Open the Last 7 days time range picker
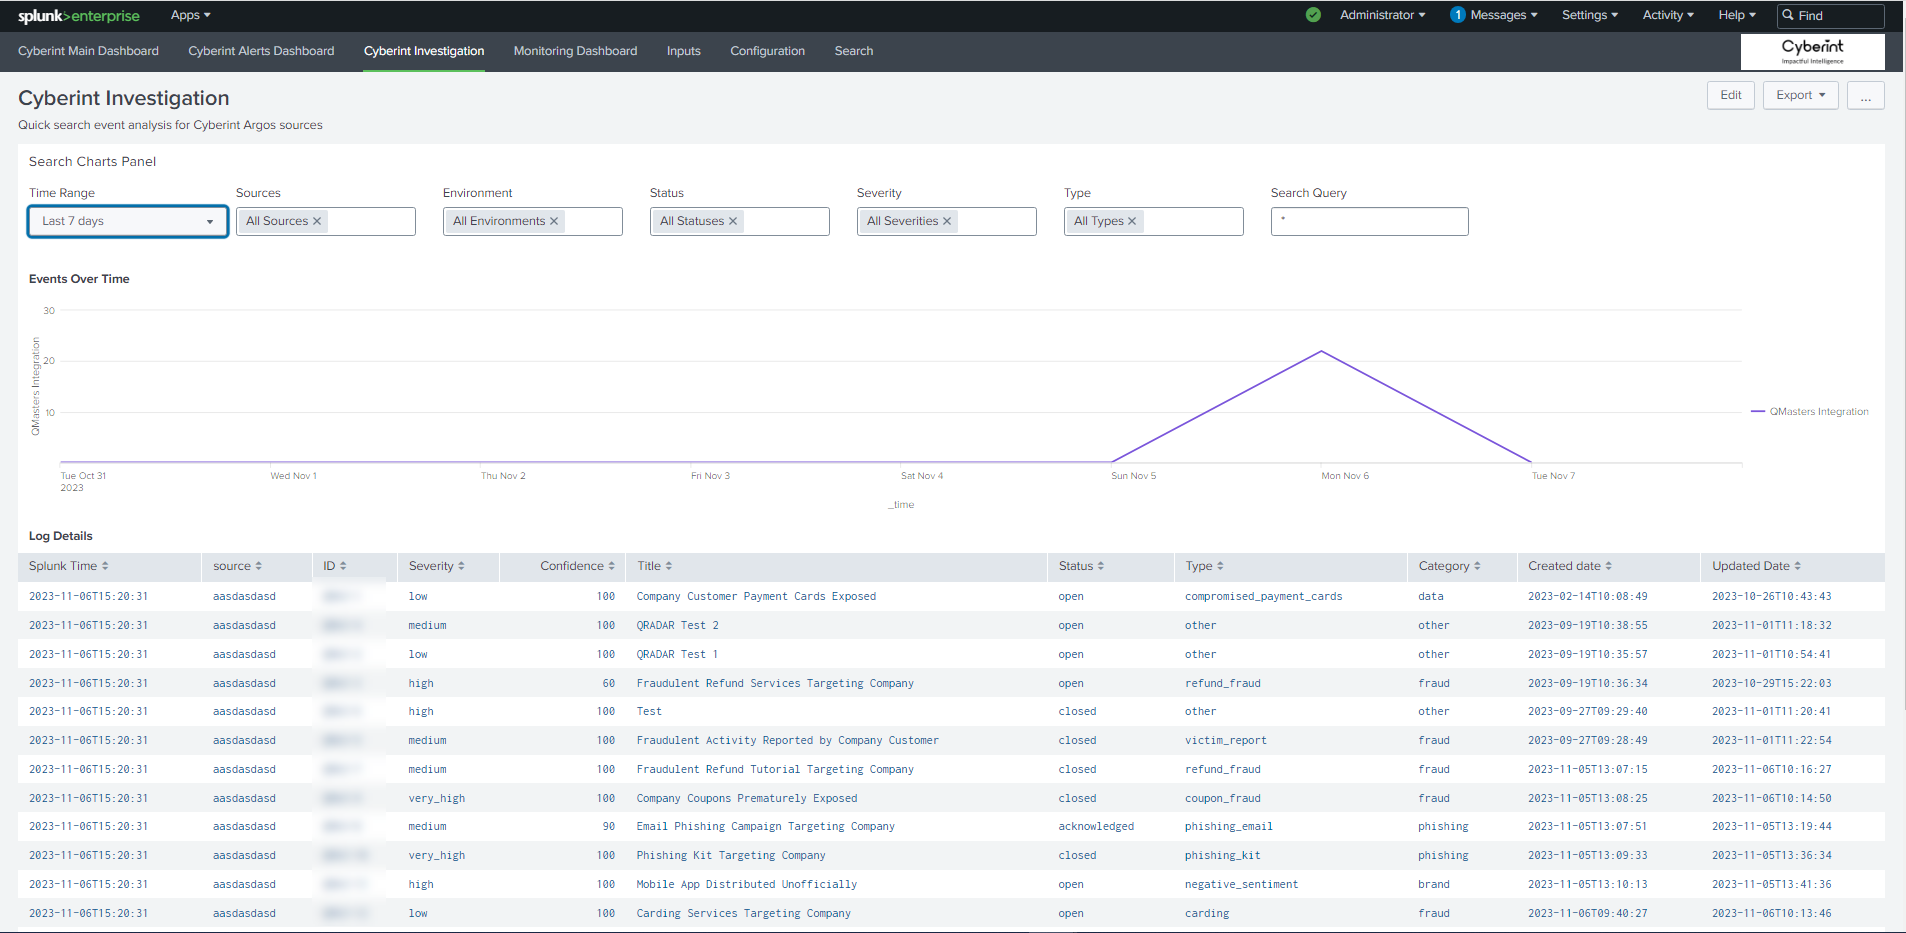This screenshot has height=933, width=1906. tap(128, 221)
